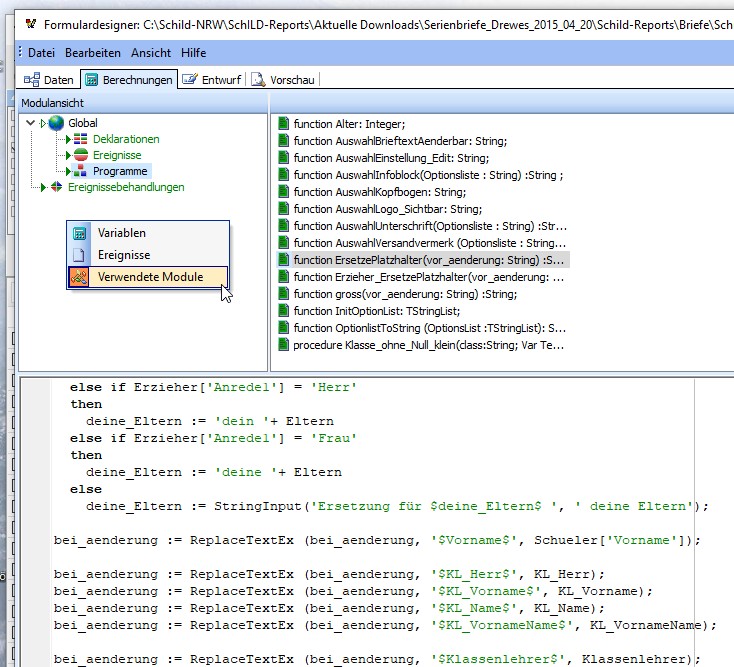
Task: Select function AuswahlBrieftextAenderbar
Action: [x=400, y=141]
